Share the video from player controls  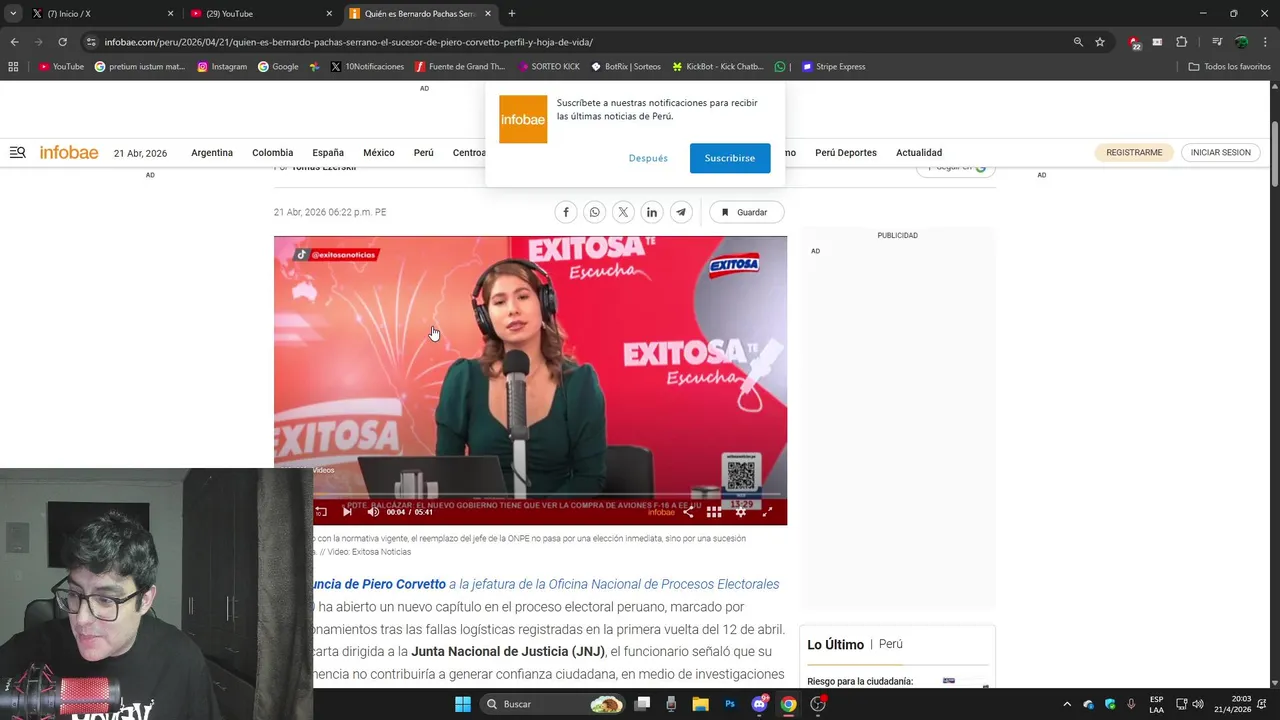tap(688, 511)
